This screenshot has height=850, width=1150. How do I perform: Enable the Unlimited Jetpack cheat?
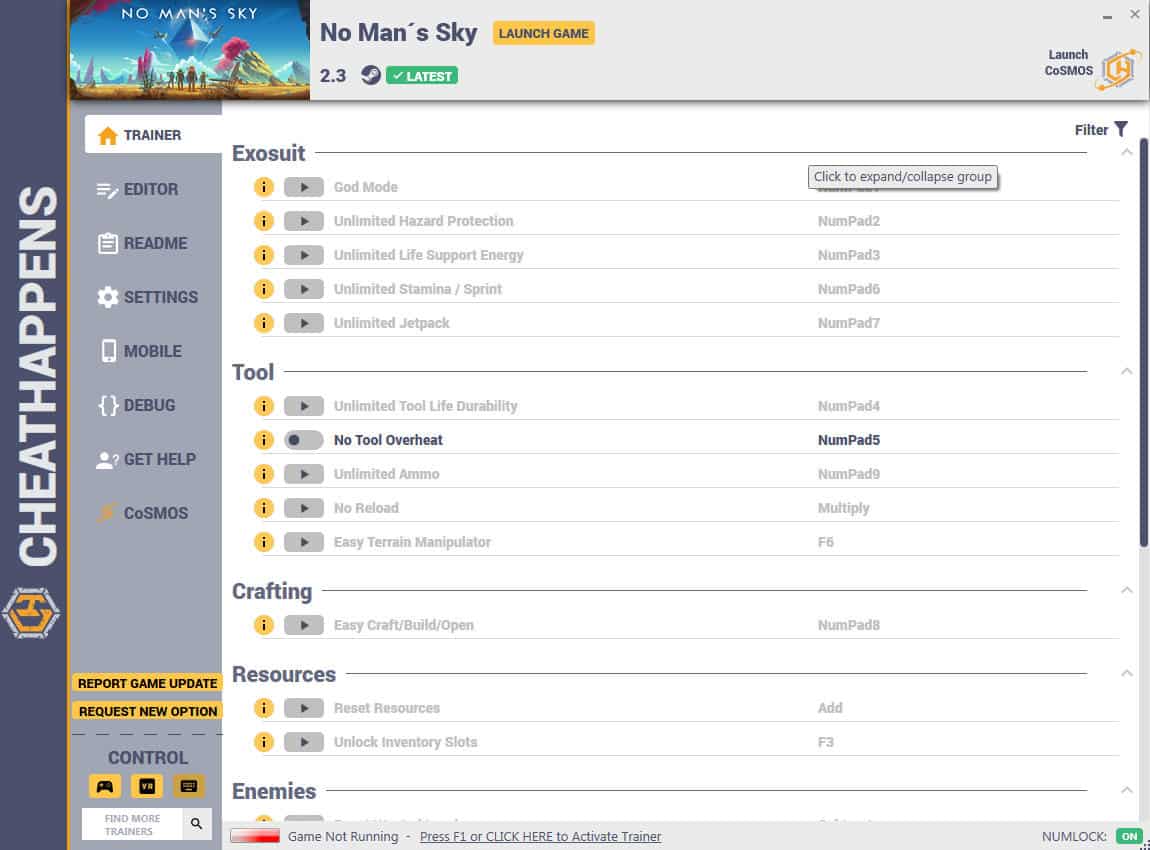[304, 323]
